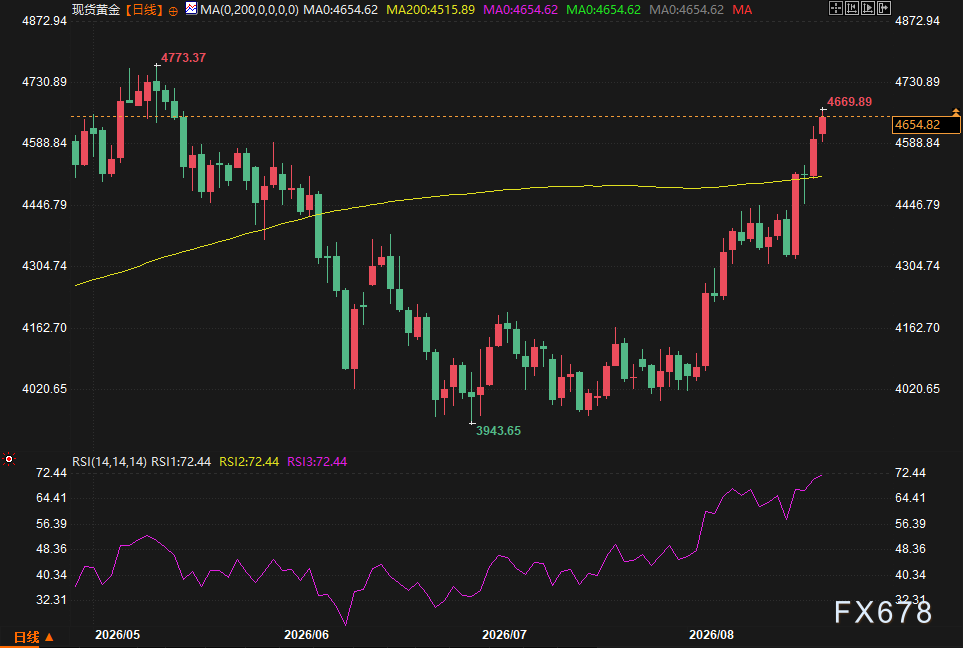Click the left-axis RSI 32.31 label
Screen dimensions: 963x648
52,599
